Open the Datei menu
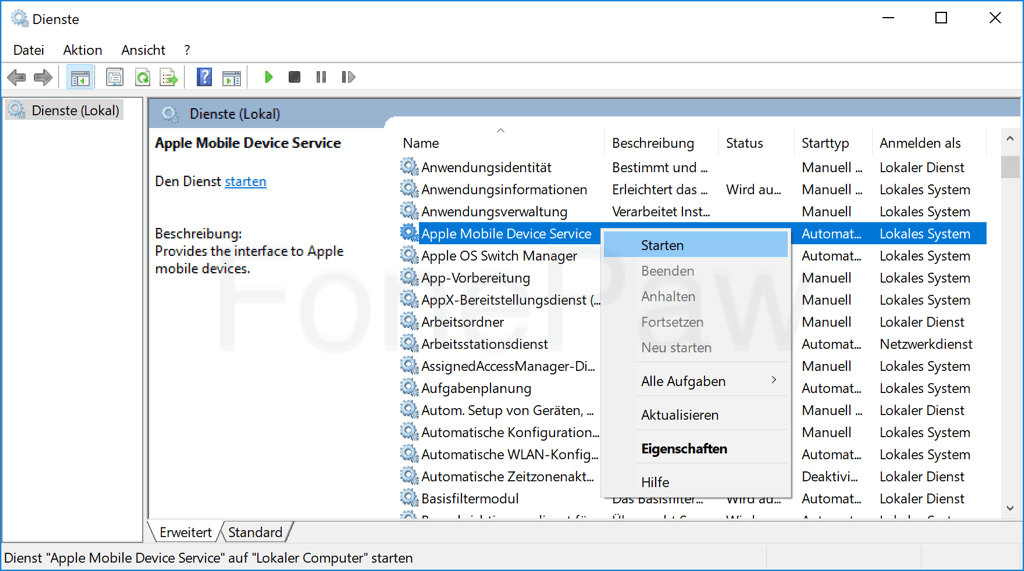This screenshot has height=571, width=1024. click(29, 50)
